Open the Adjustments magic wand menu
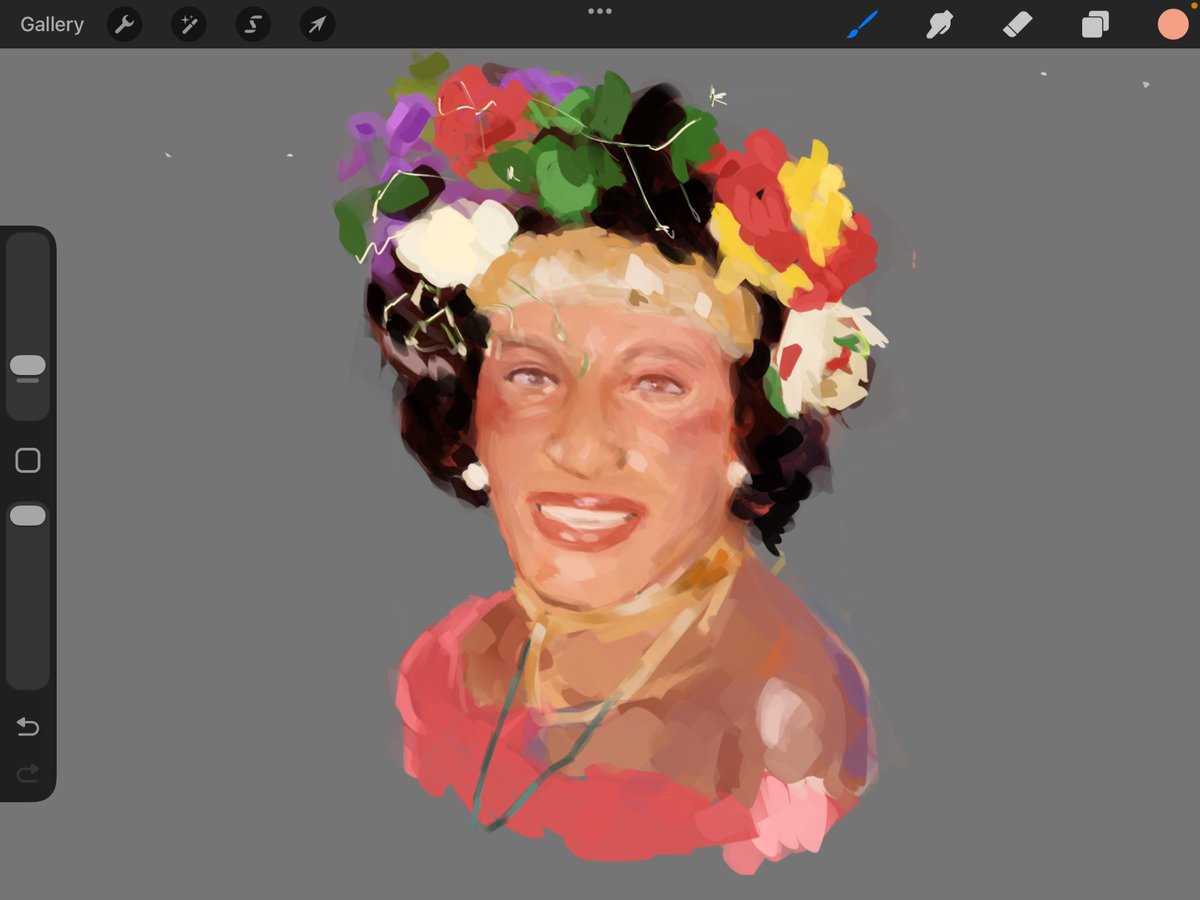1200x900 pixels. coord(188,25)
